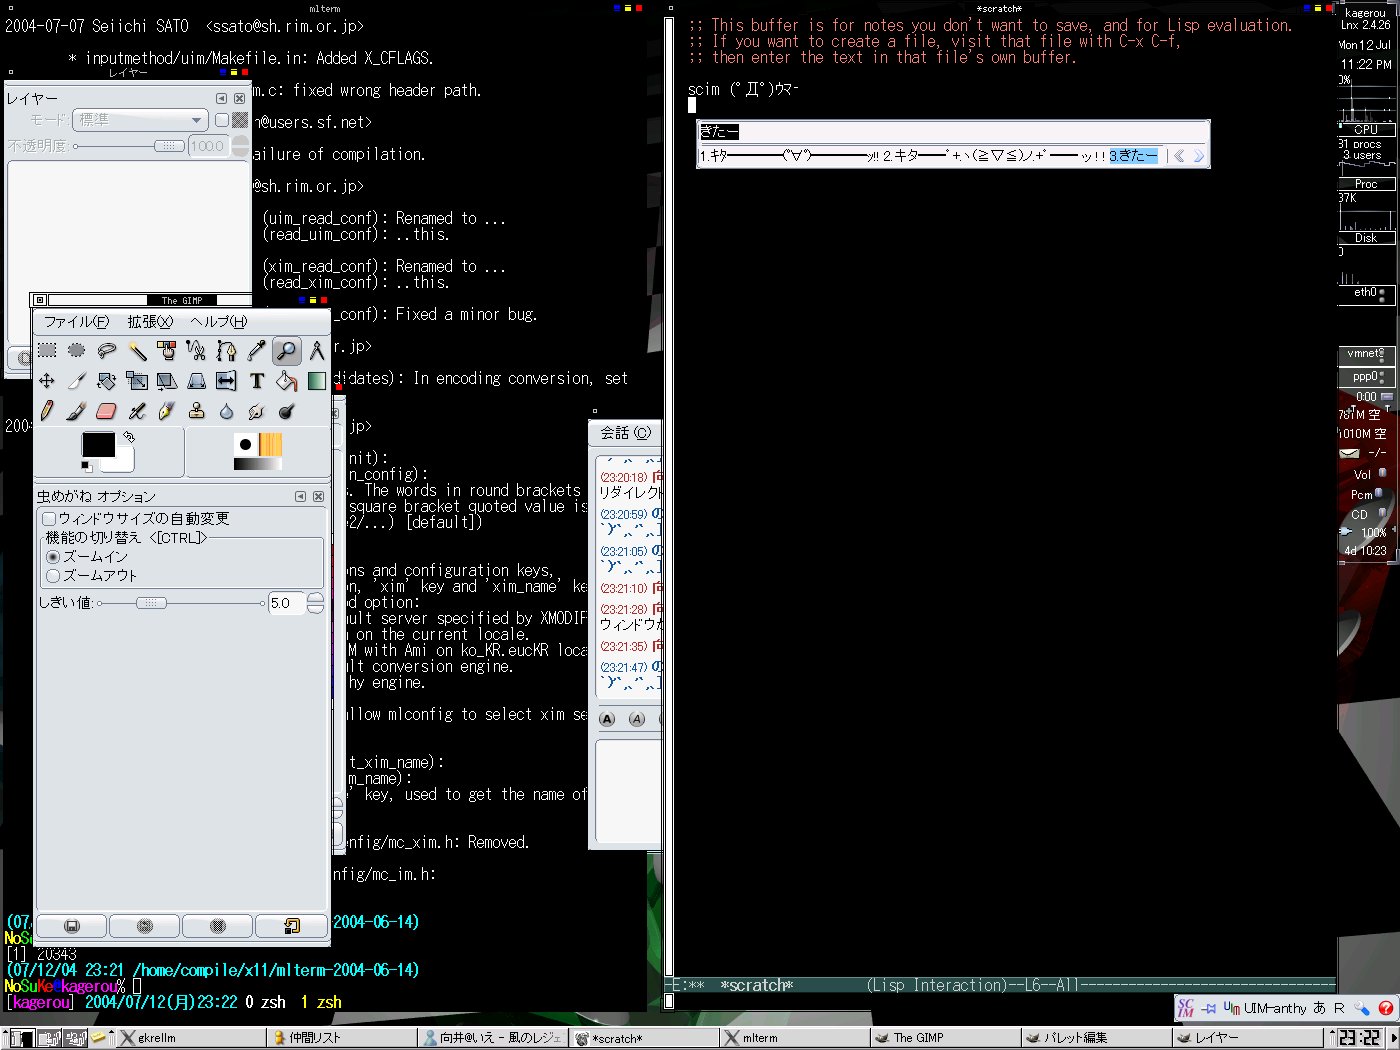Image resolution: width=1400 pixels, height=1050 pixels.
Task: Reset tool options button at panel bottom
Action: pyautogui.click(x=291, y=926)
